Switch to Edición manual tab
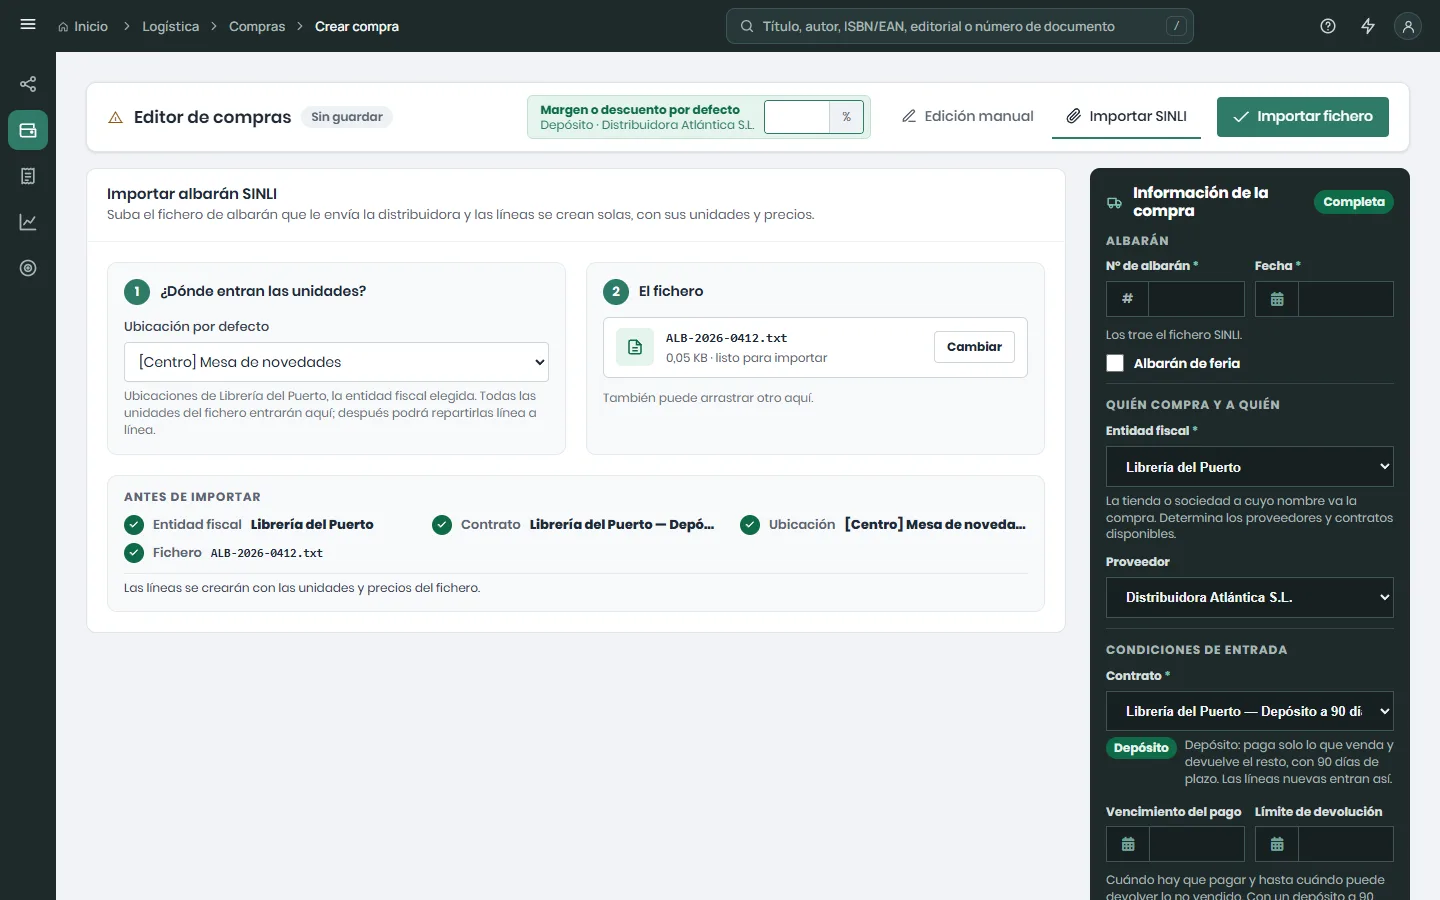Image resolution: width=1440 pixels, height=900 pixels. pos(967,116)
